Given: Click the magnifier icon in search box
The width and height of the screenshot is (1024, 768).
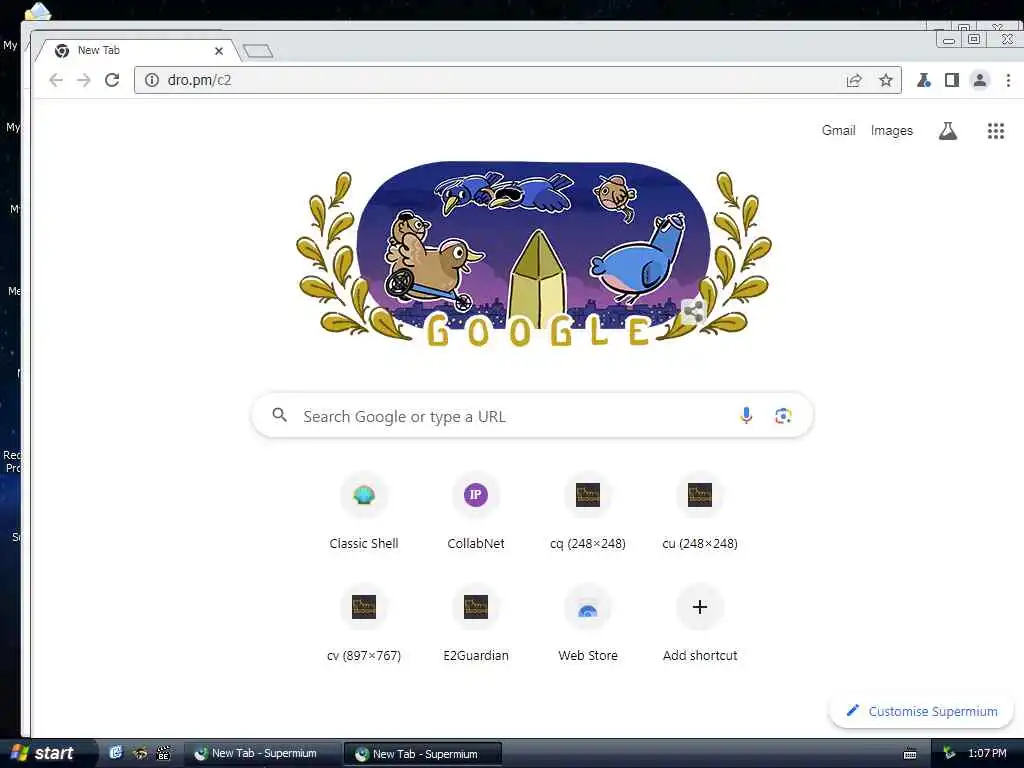Looking at the screenshot, I should click(280, 415).
